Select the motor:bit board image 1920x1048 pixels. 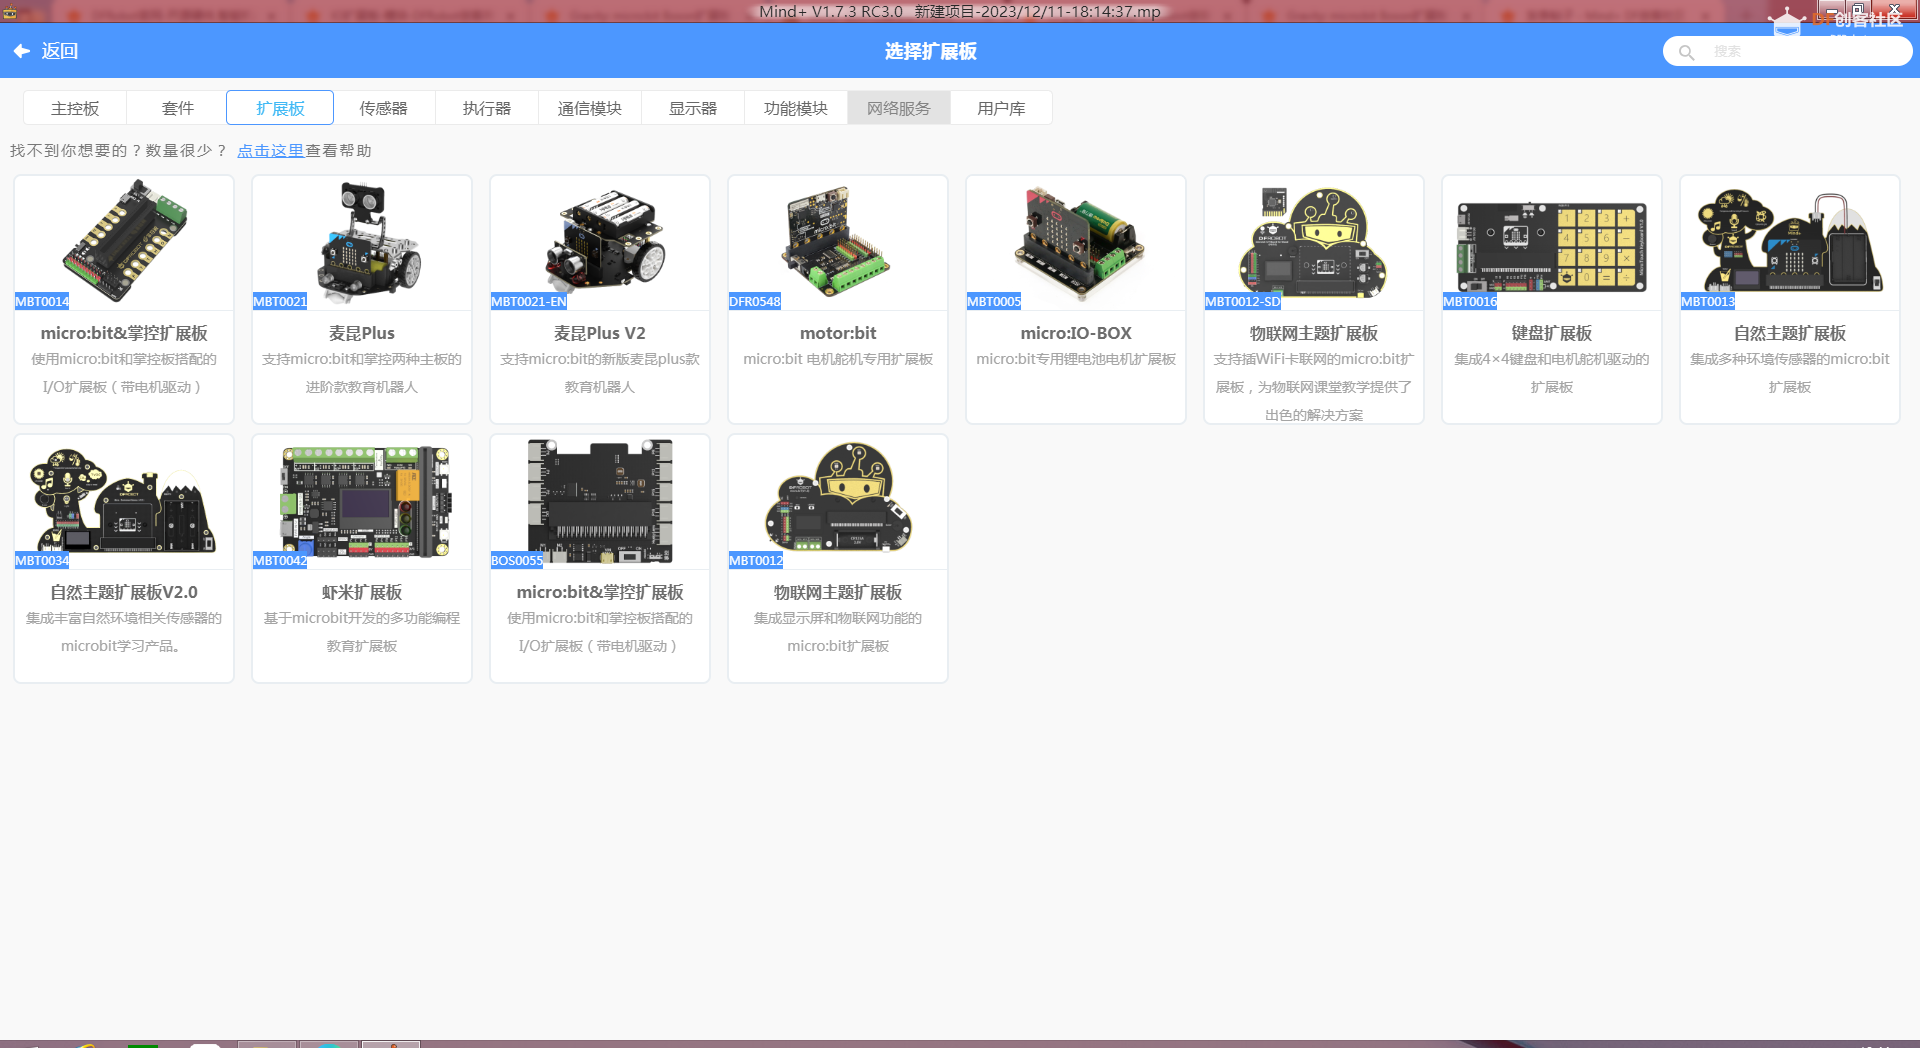pyautogui.click(x=838, y=241)
